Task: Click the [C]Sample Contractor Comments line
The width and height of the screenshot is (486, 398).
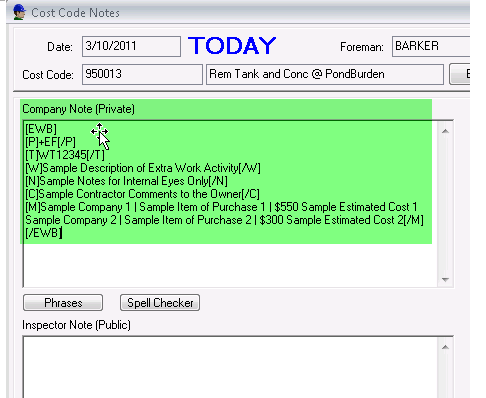Action: (x=142, y=194)
